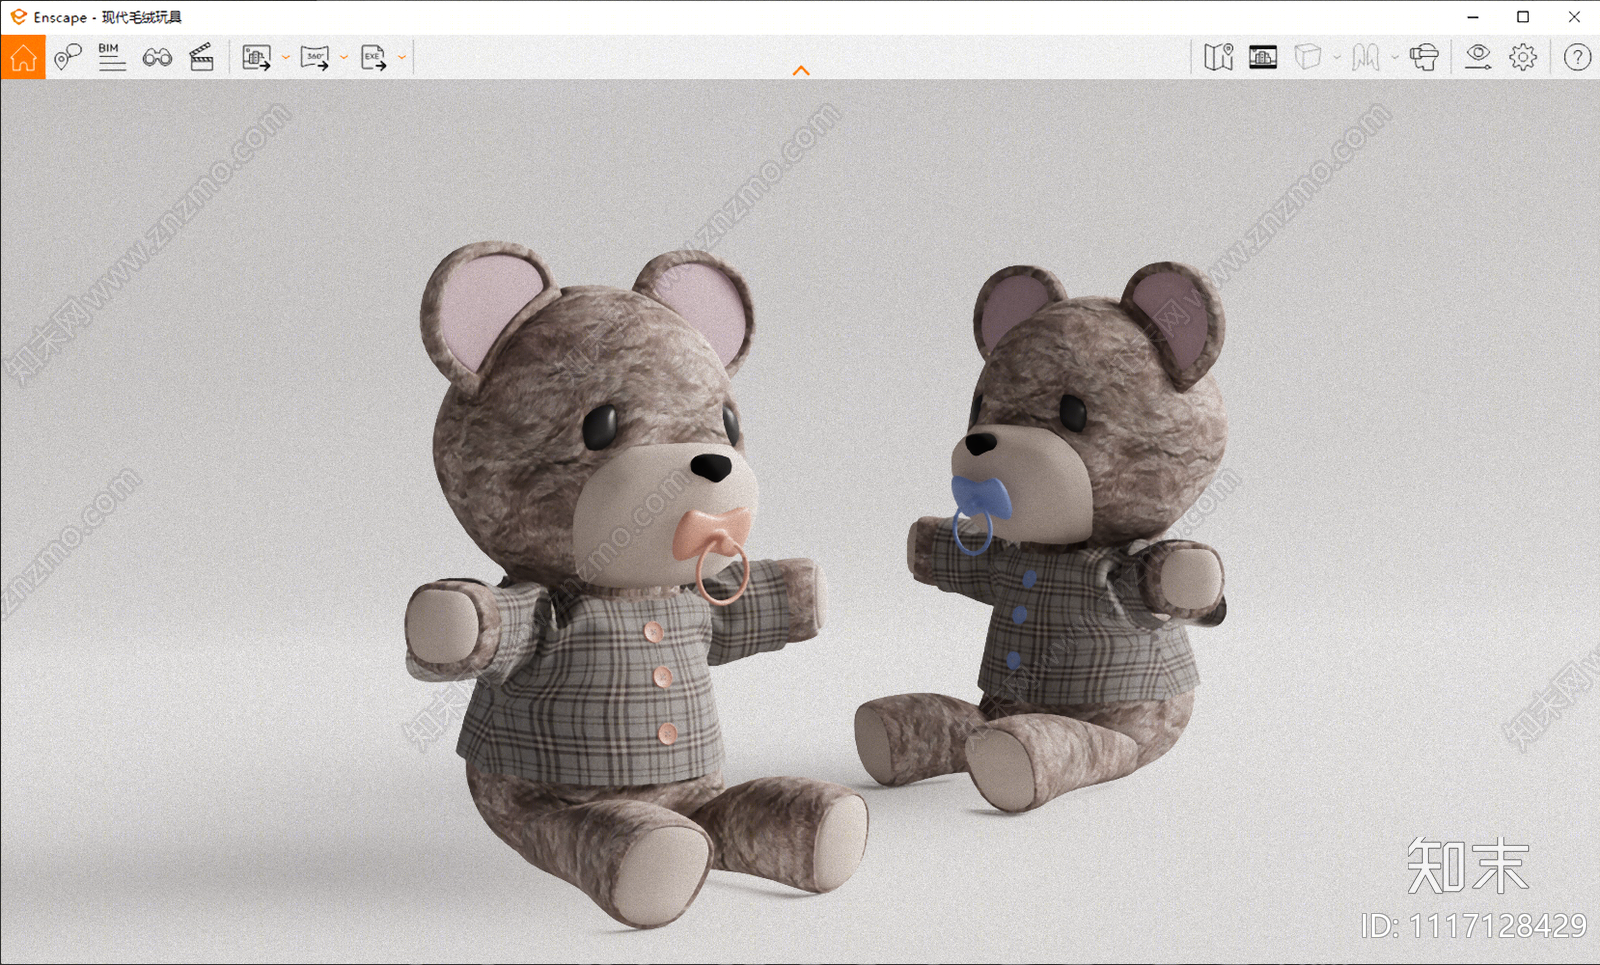Expand the projection mode dropdown arrow
The height and width of the screenshot is (965, 1600).
point(1337,57)
